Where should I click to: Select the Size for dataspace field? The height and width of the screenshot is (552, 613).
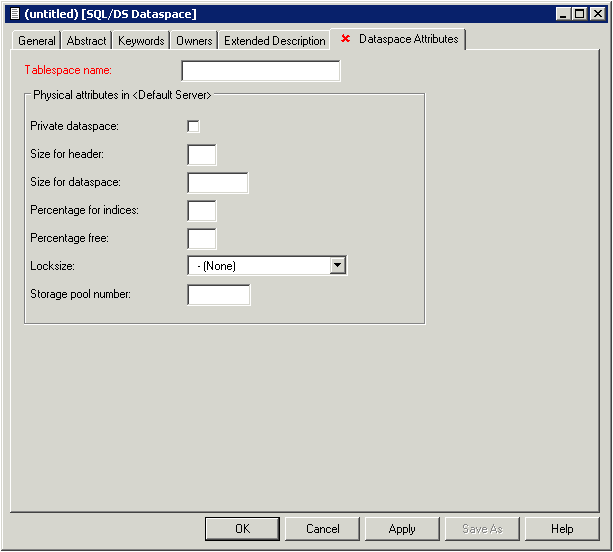point(218,183)
